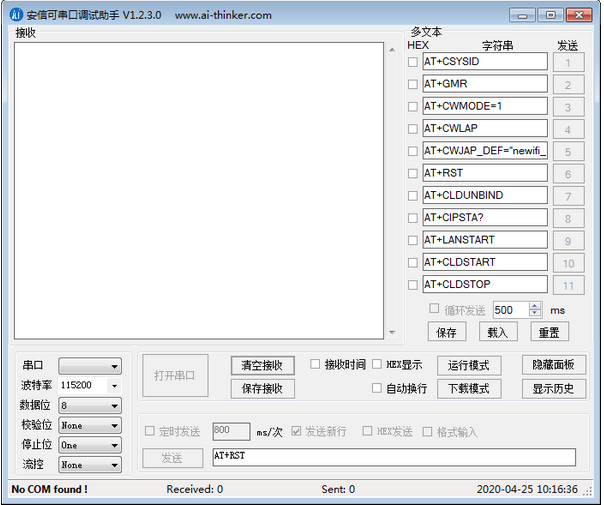Click the AT+CIPSTA? command field
The width and height of the screenshot is (604, 505).
coord(485,218)
